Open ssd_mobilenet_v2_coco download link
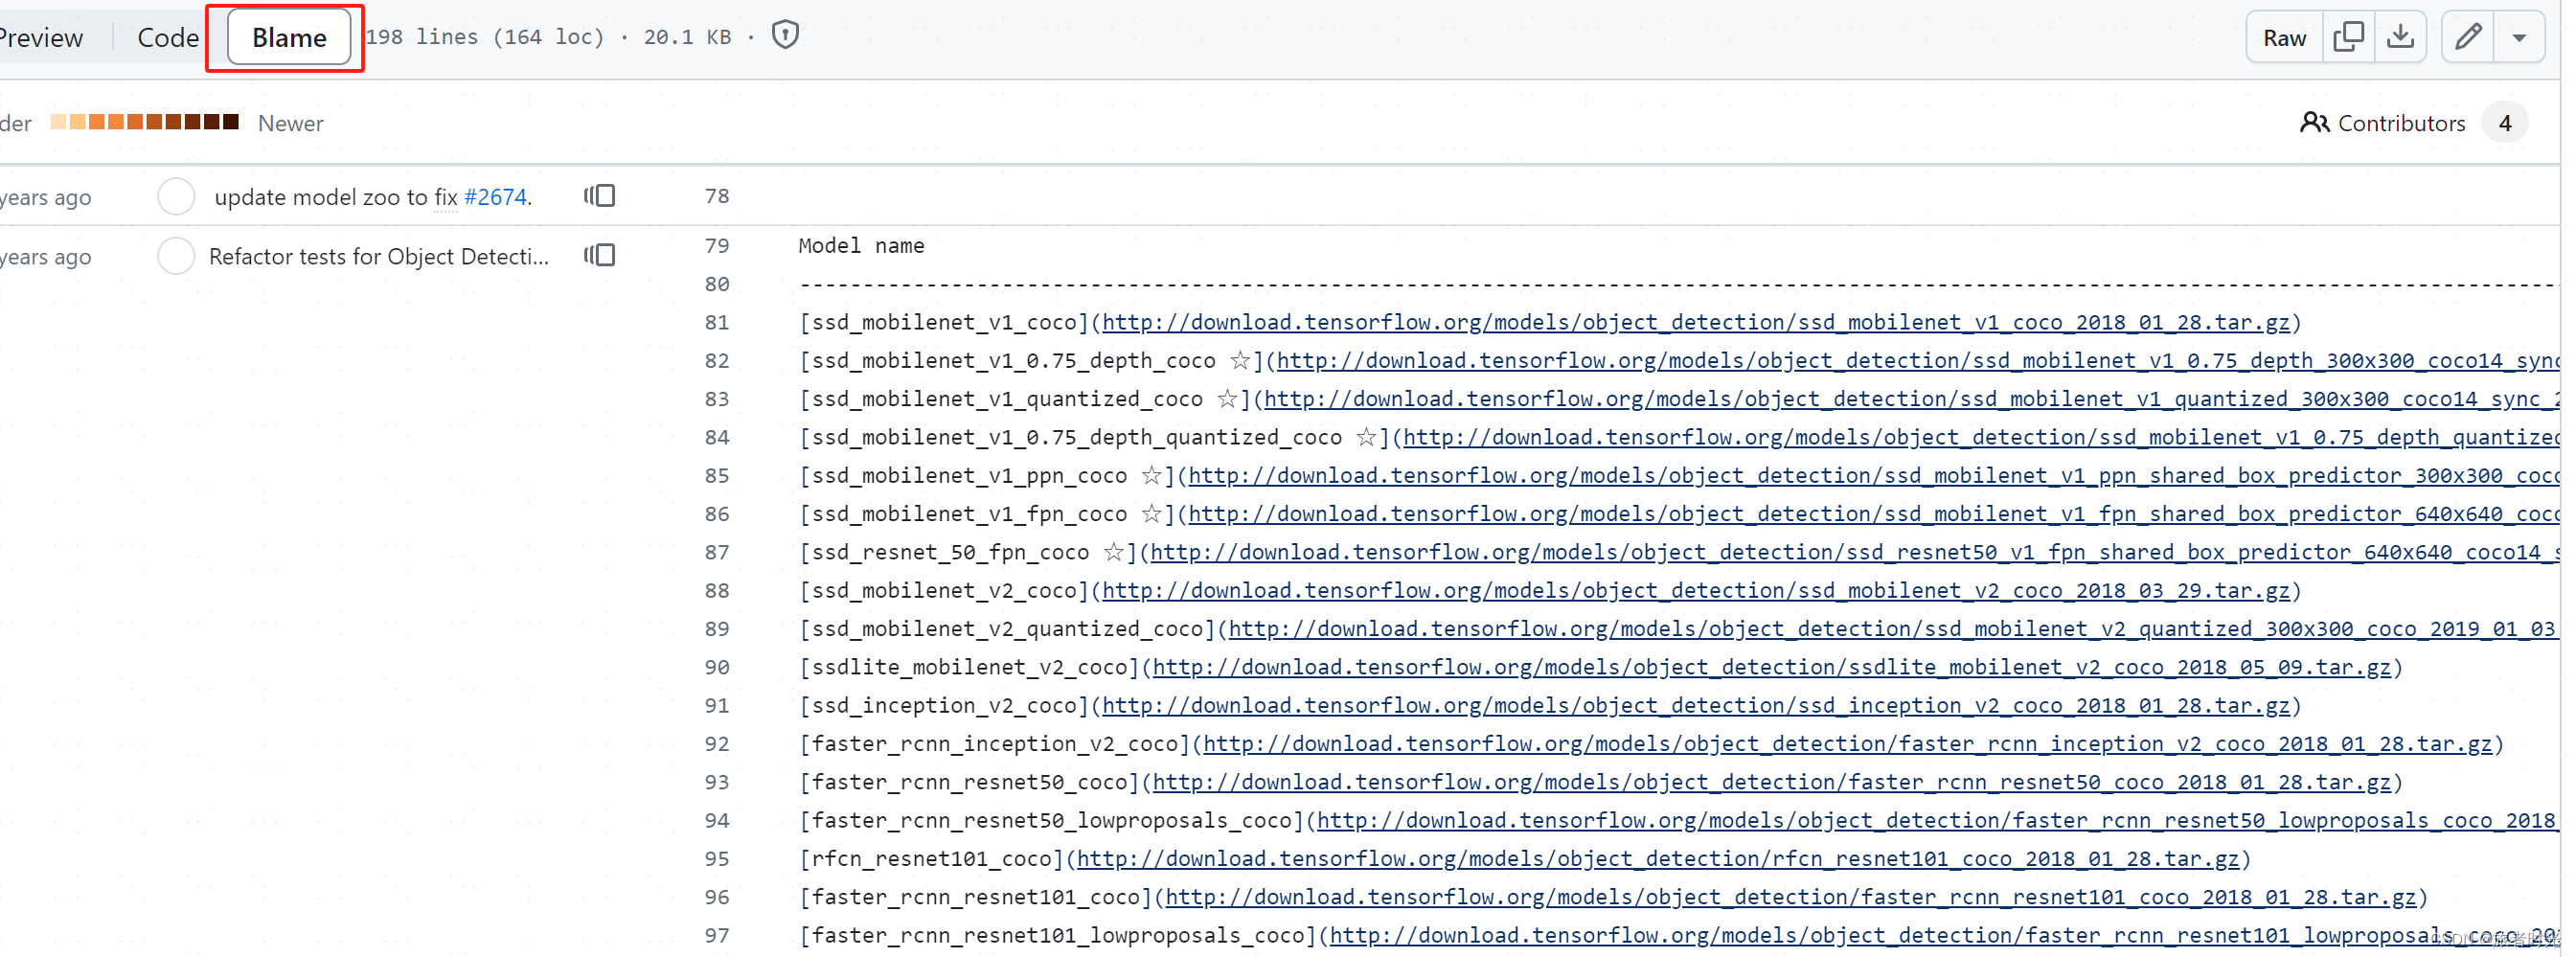The height and width of the screenshot is (957, 2576). point(1695,591)
